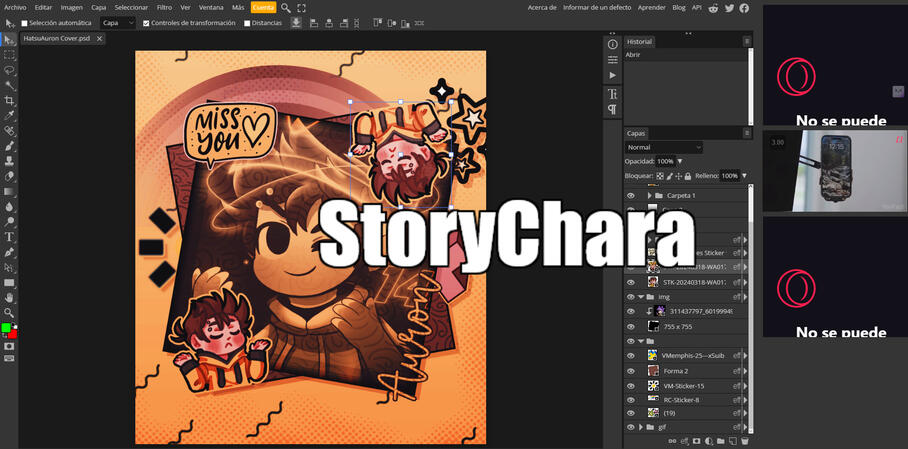Screen dimensions: 908x449
Task: Toggle fullscreen mode icon
Action: coord(301,7)
